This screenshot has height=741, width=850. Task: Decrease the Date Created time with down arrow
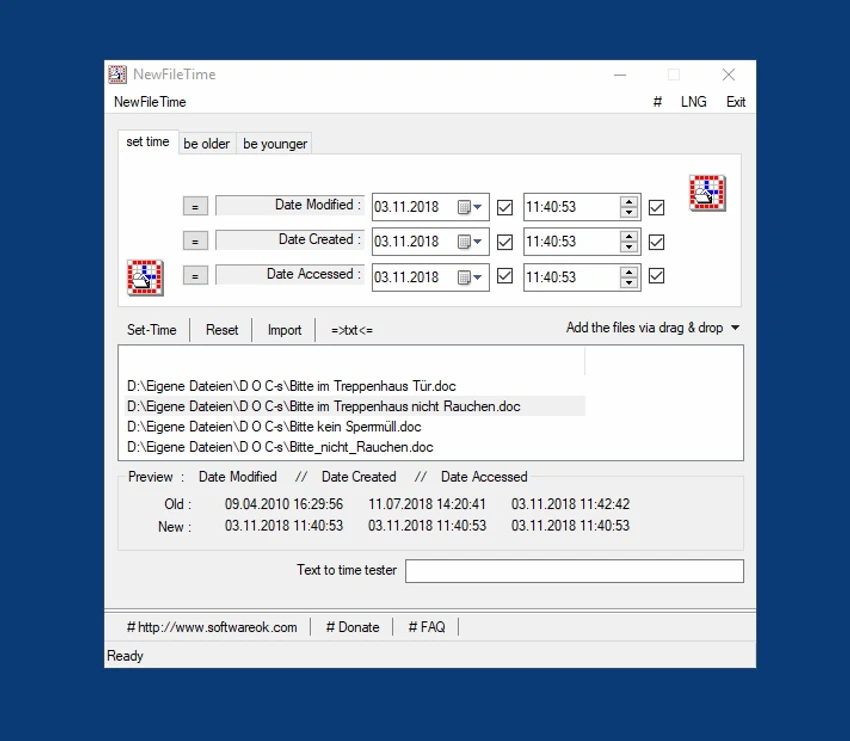[x=629, y=247]
